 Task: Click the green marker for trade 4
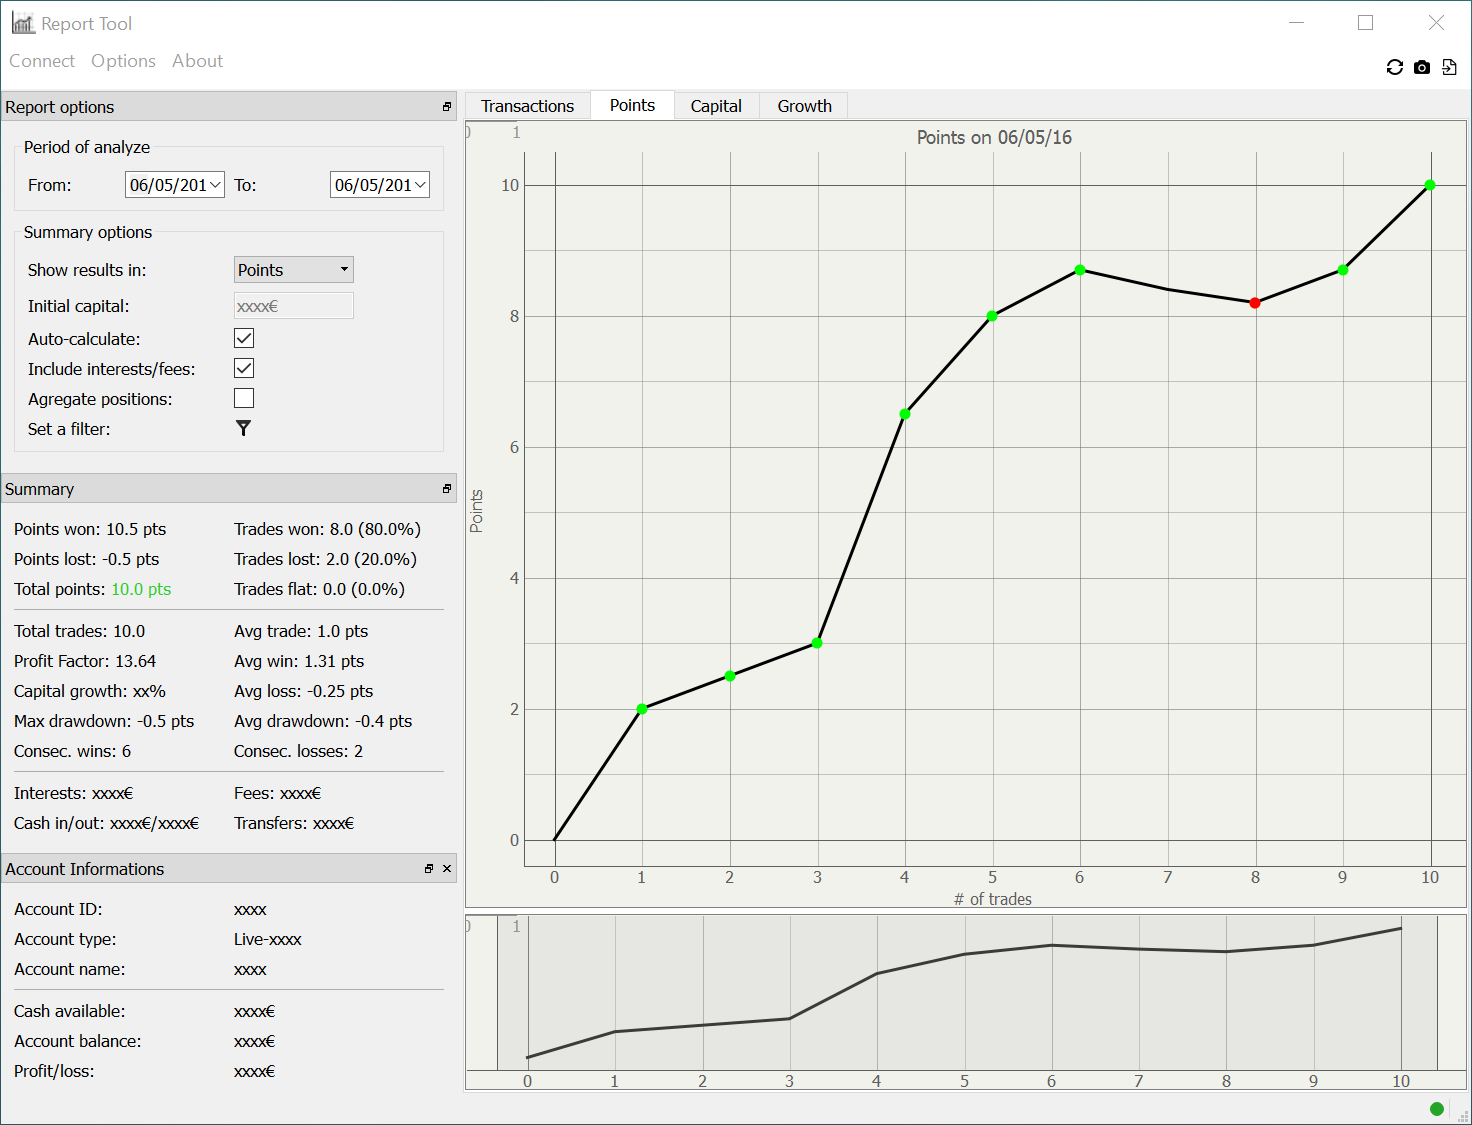click(905, 414)
